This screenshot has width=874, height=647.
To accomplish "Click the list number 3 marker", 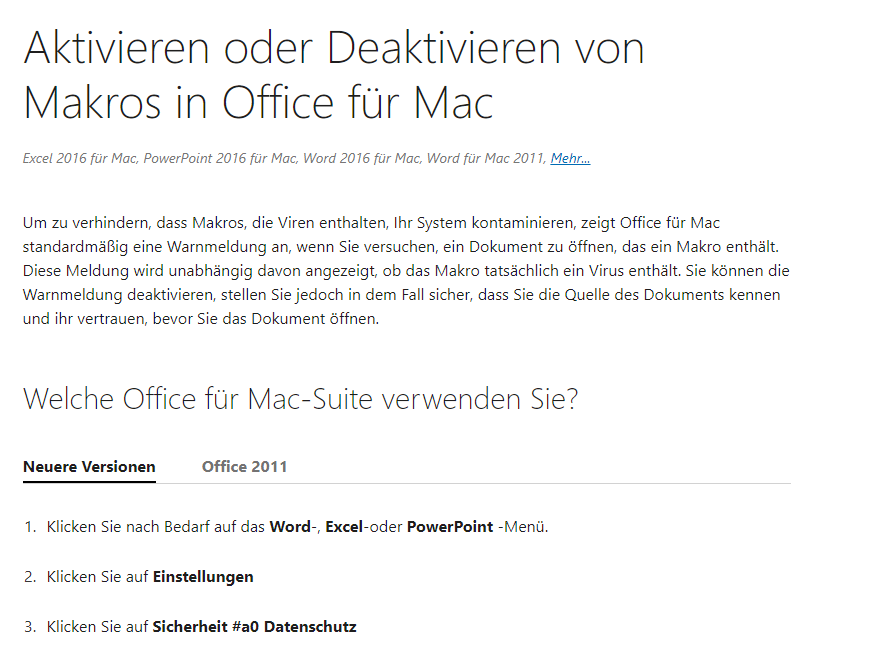I will pyautogui.click(x=30, y=627).
